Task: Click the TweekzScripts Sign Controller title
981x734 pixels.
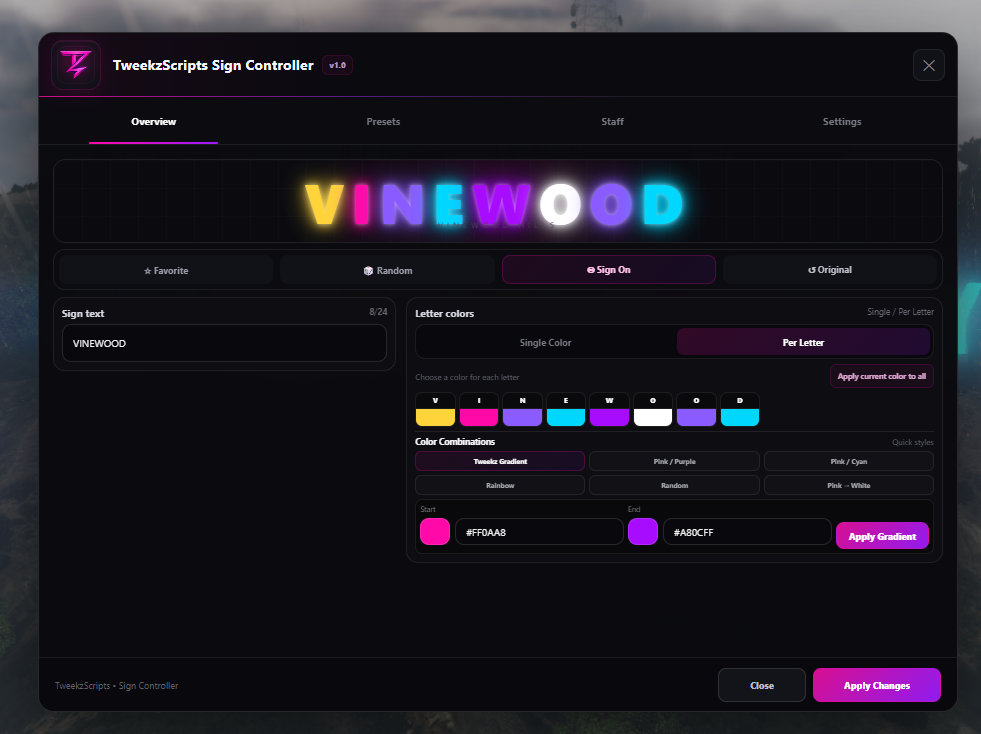Action: pyautogui.click(x=213, y=65)
